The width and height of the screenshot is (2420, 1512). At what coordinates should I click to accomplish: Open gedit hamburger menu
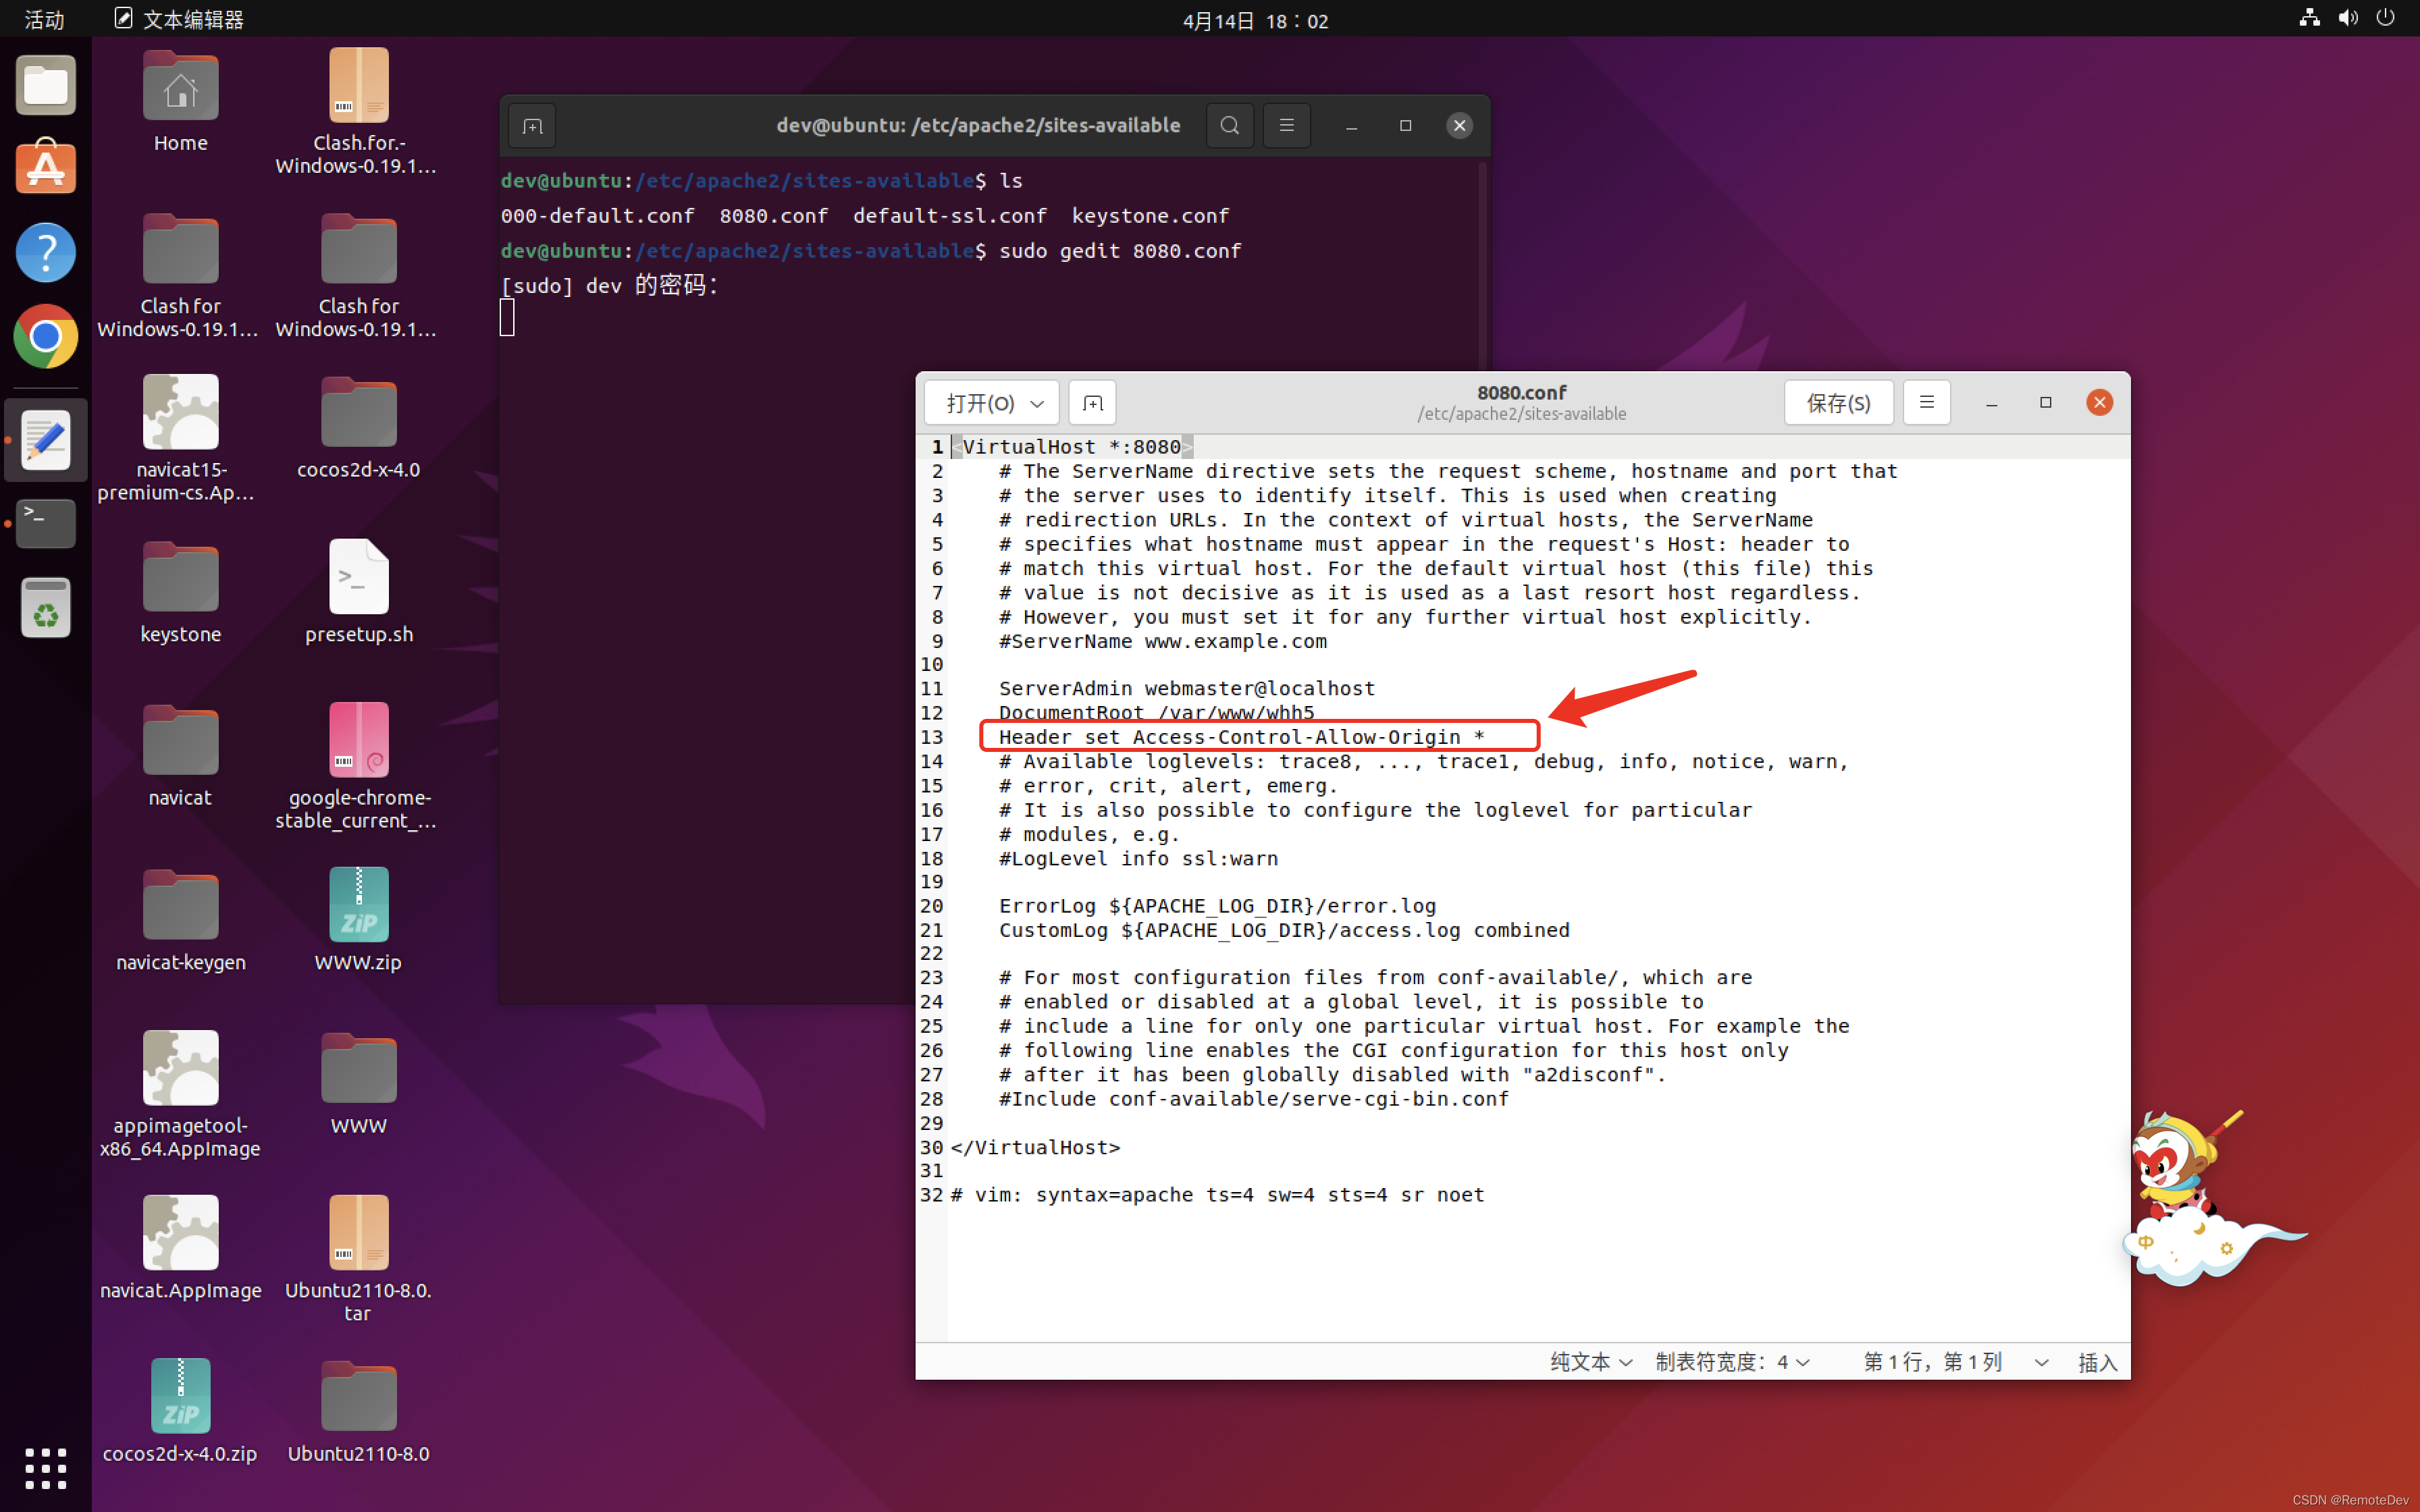tap(1927, 403)
